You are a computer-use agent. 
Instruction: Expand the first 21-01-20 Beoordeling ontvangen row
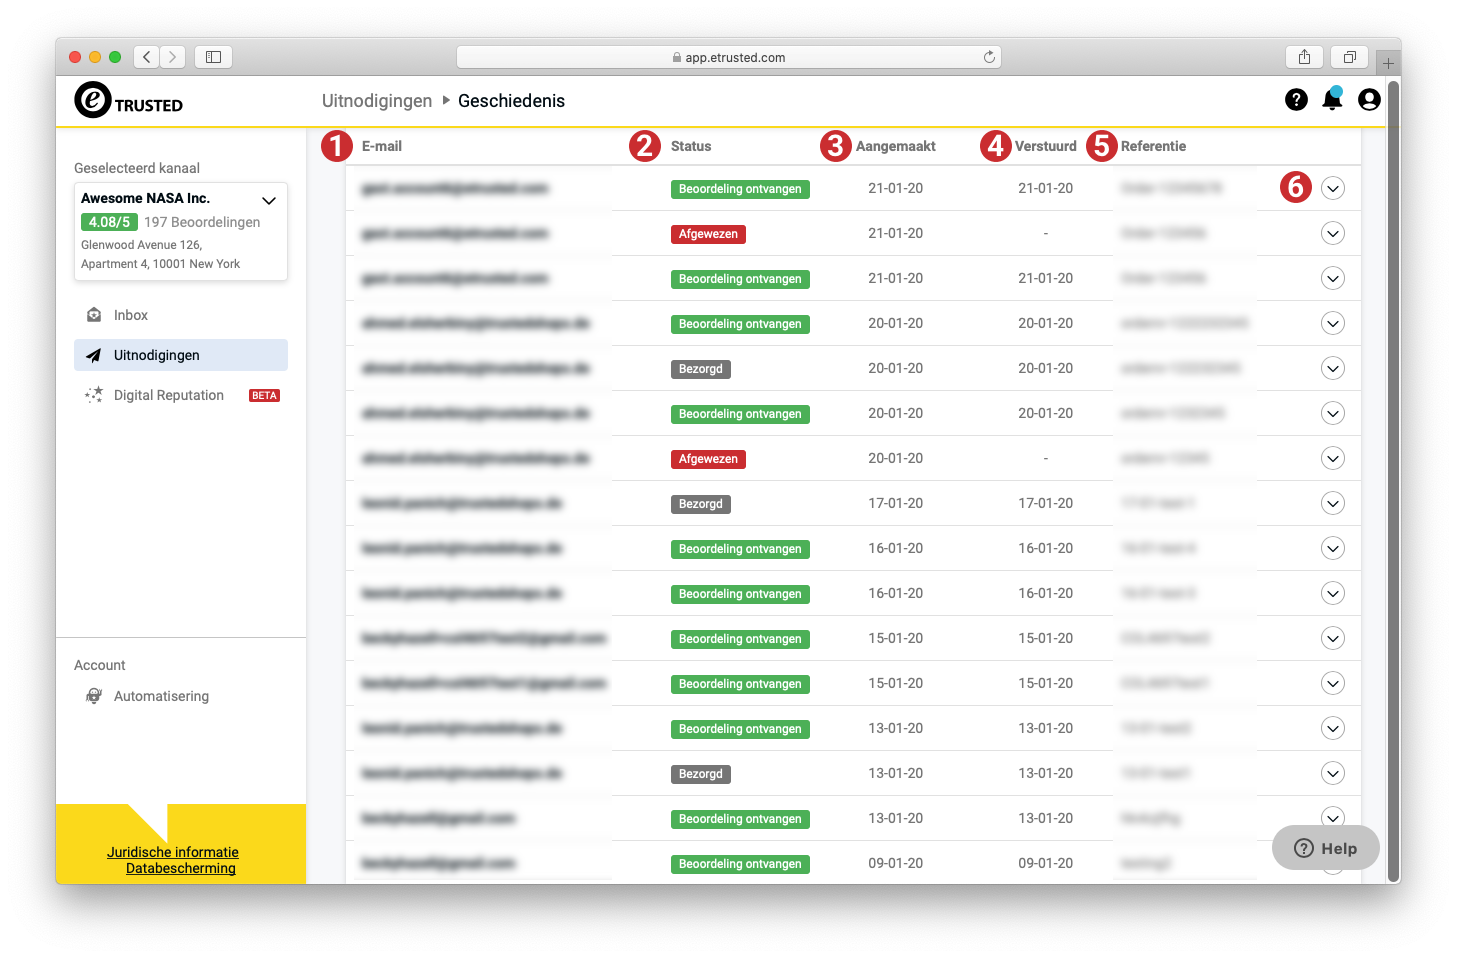click(x=1332, y=188)
